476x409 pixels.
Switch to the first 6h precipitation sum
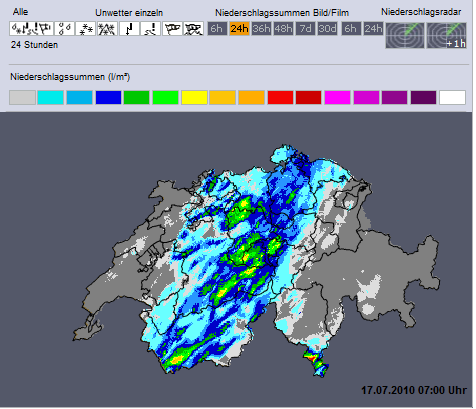217,29
